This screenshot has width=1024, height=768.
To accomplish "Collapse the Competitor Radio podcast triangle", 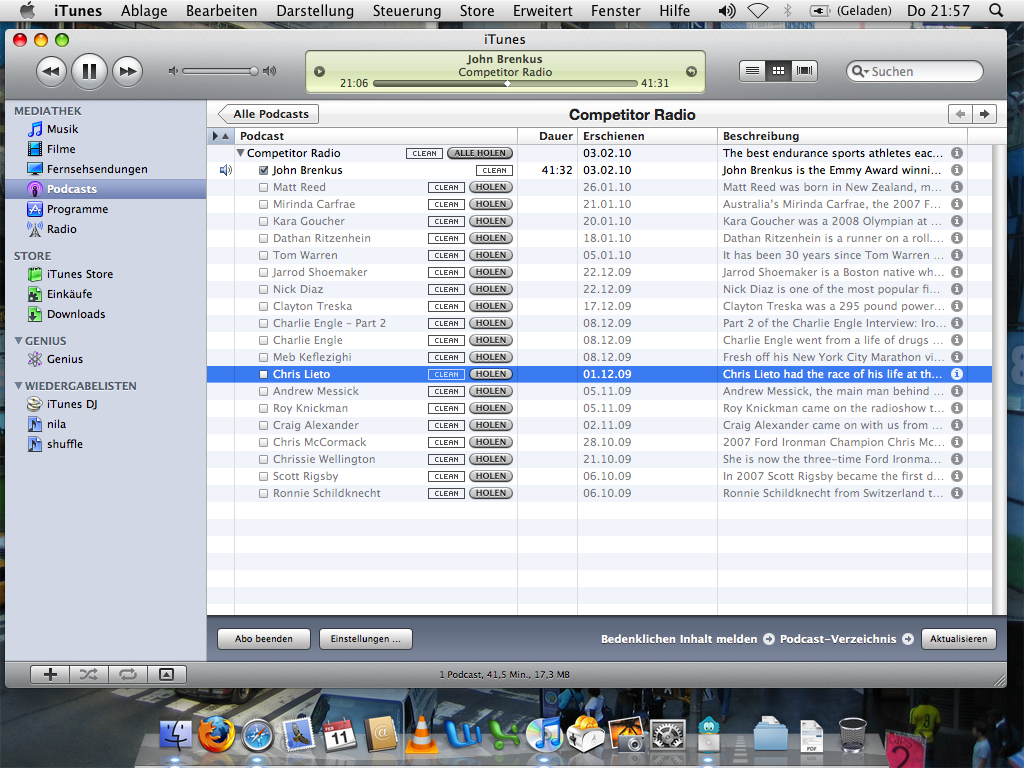I will point(240,153).
